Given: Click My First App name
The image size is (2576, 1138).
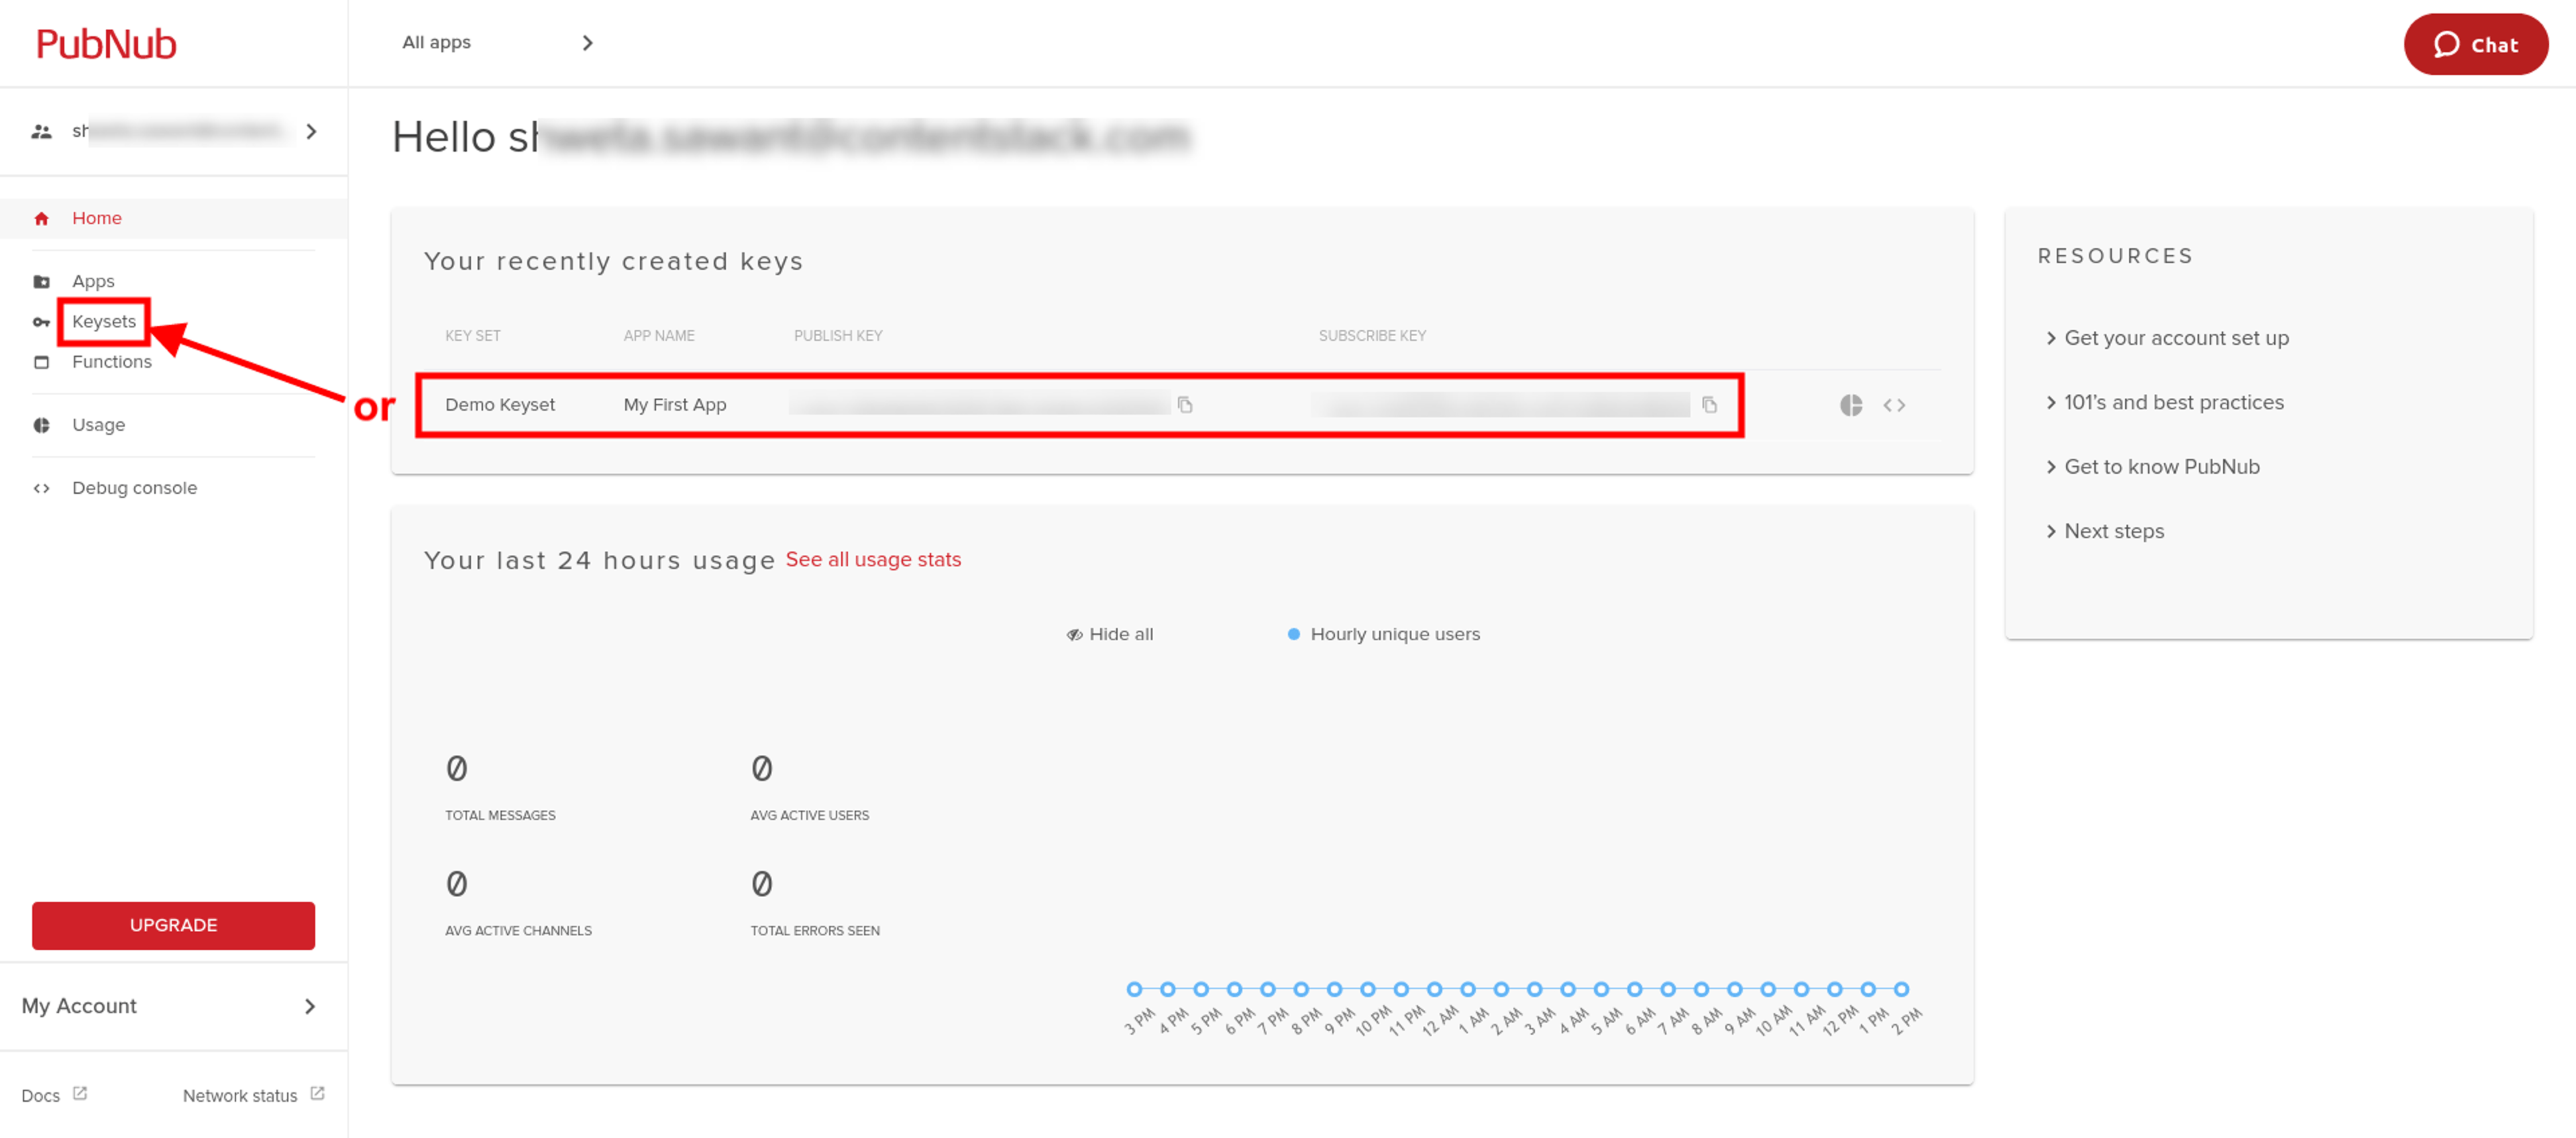Looking at the screenshot, I should click(675, 404).
